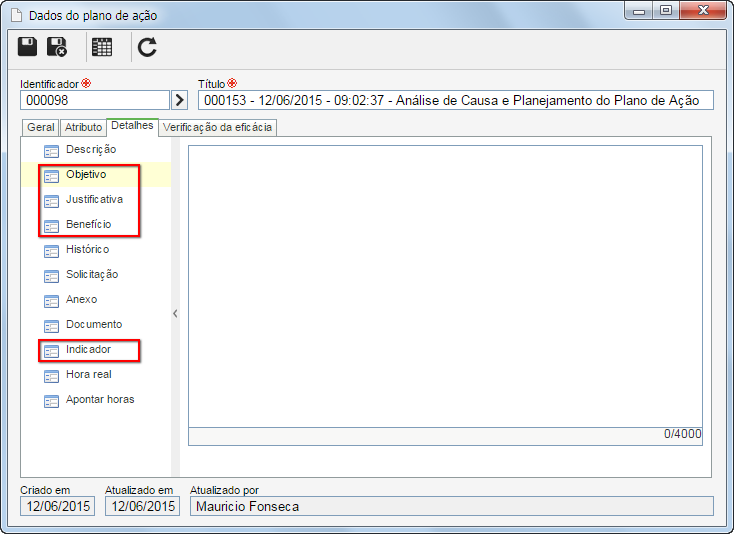The width and height of the screenshot is (734, 534).
Task: Maximize the Dados do plano de ação window
Action: pos(666,10)
